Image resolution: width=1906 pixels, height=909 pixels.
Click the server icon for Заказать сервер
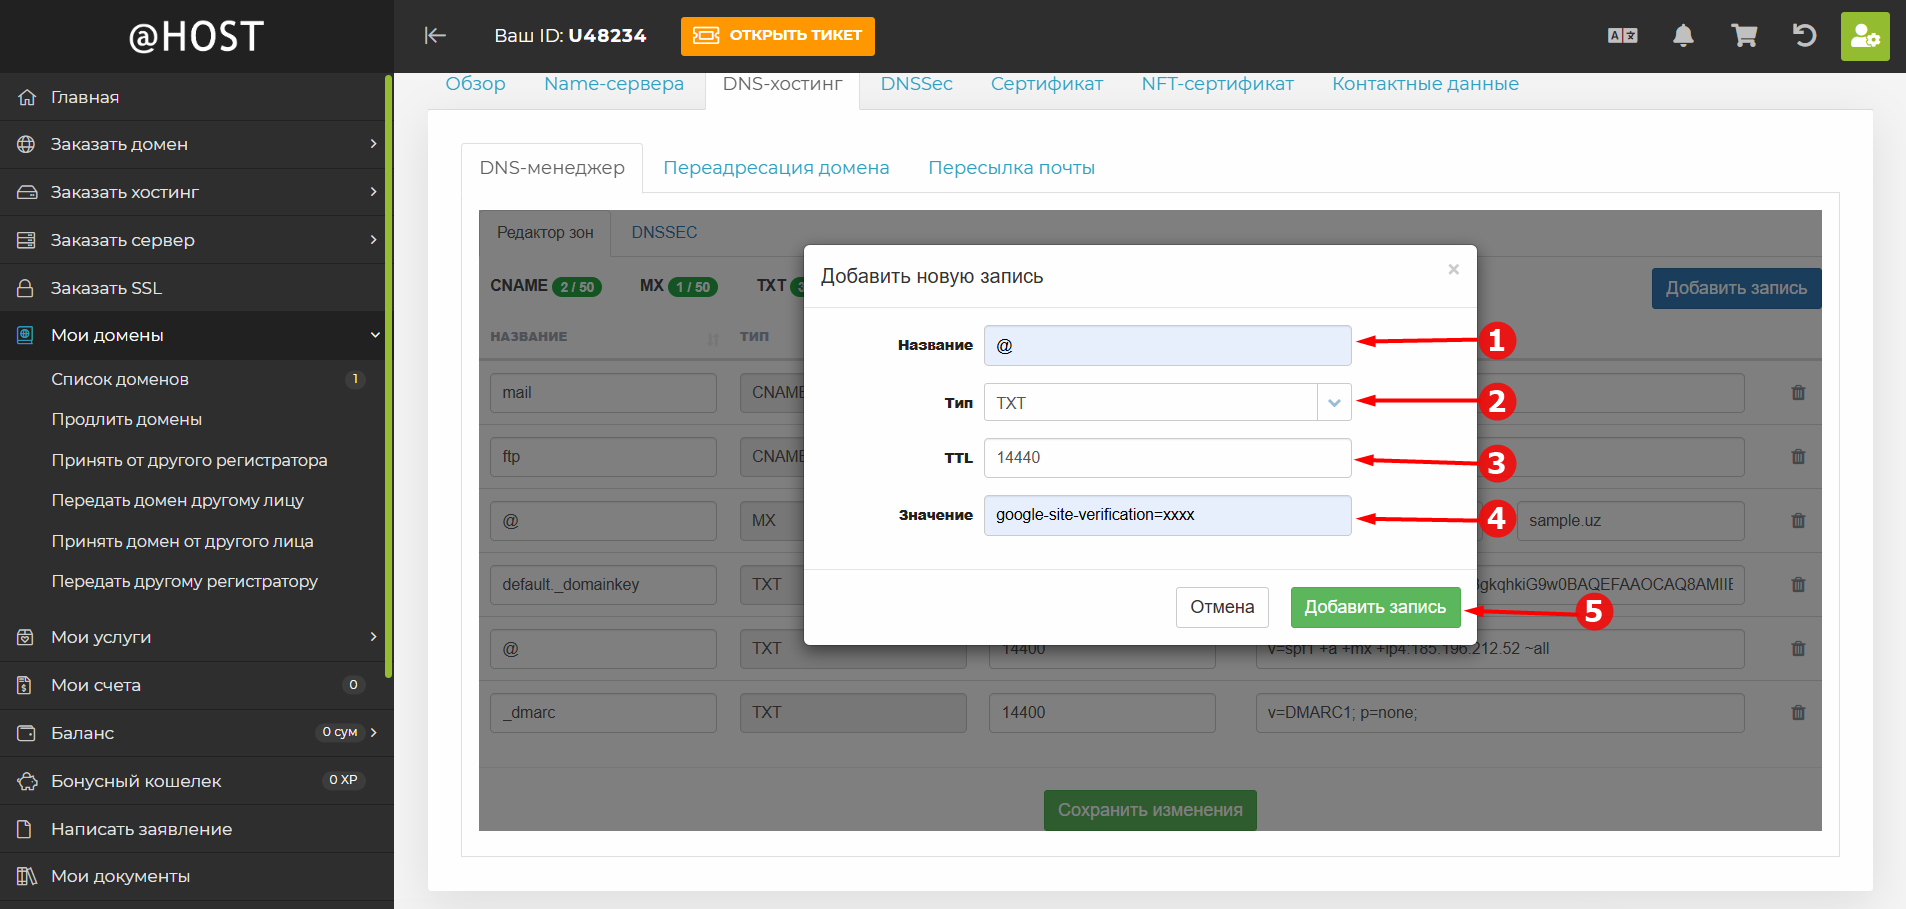tap(27, 240)
